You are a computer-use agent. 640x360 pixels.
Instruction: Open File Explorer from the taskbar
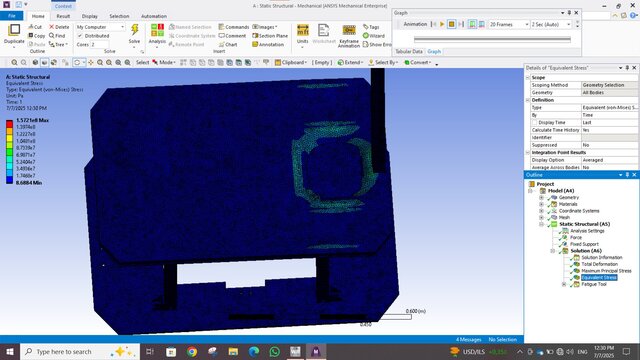click(233, 351)
